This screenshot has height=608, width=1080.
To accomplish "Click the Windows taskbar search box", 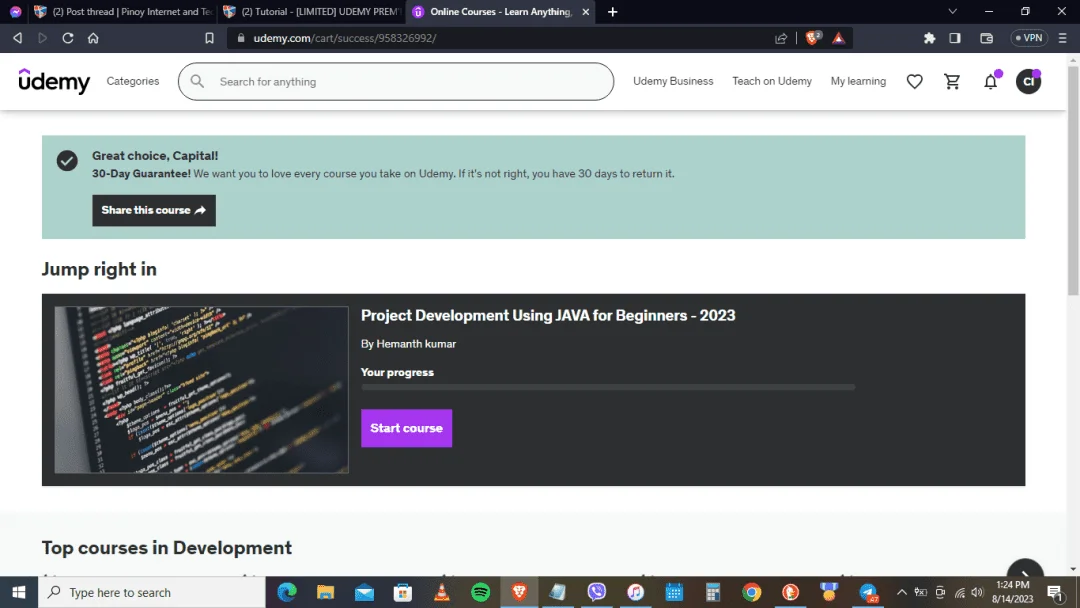I will pos(152,592).
